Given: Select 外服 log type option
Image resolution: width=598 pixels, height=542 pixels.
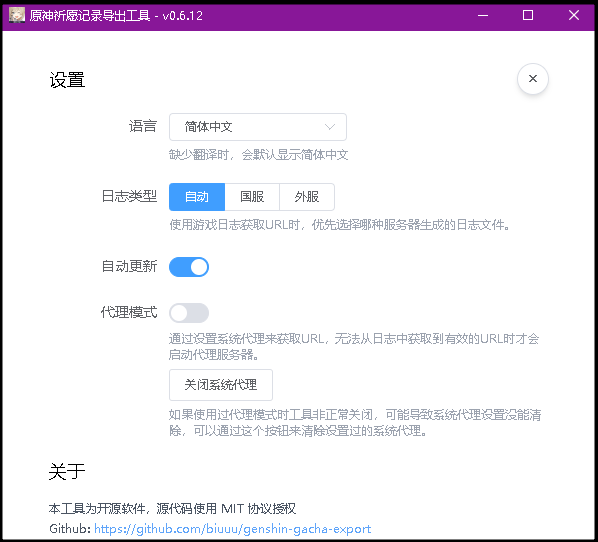Looking at the screenshot, I should tap(307, 197).
